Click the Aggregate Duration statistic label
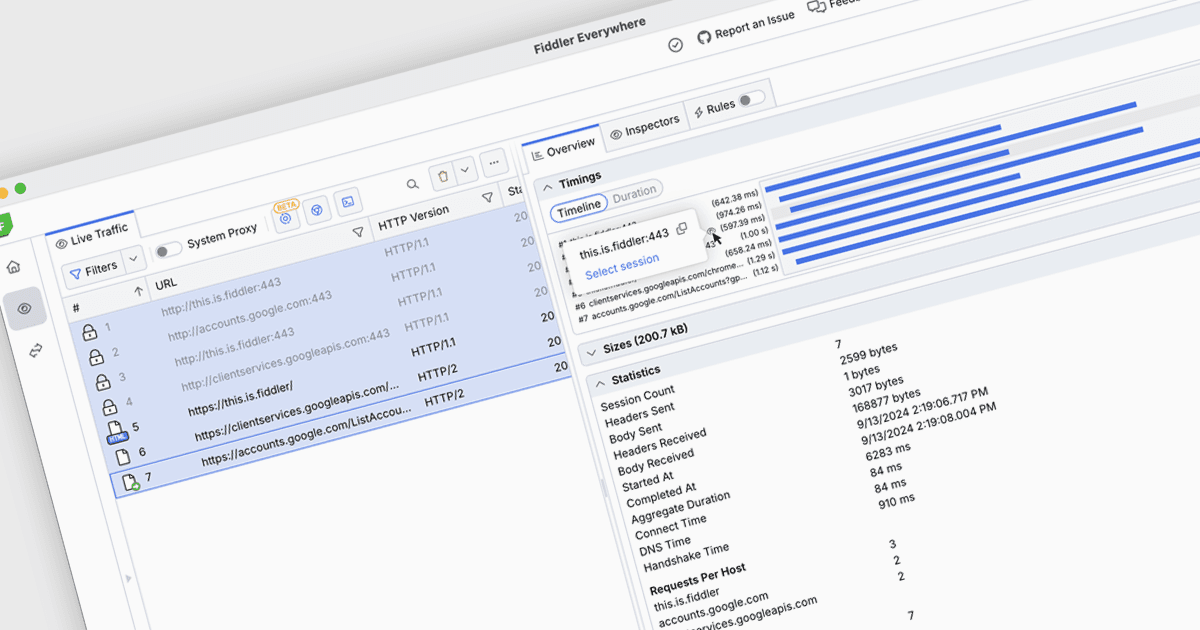Image resolution: width=1200 pixels, height=630 pixels. pos(679,505)
